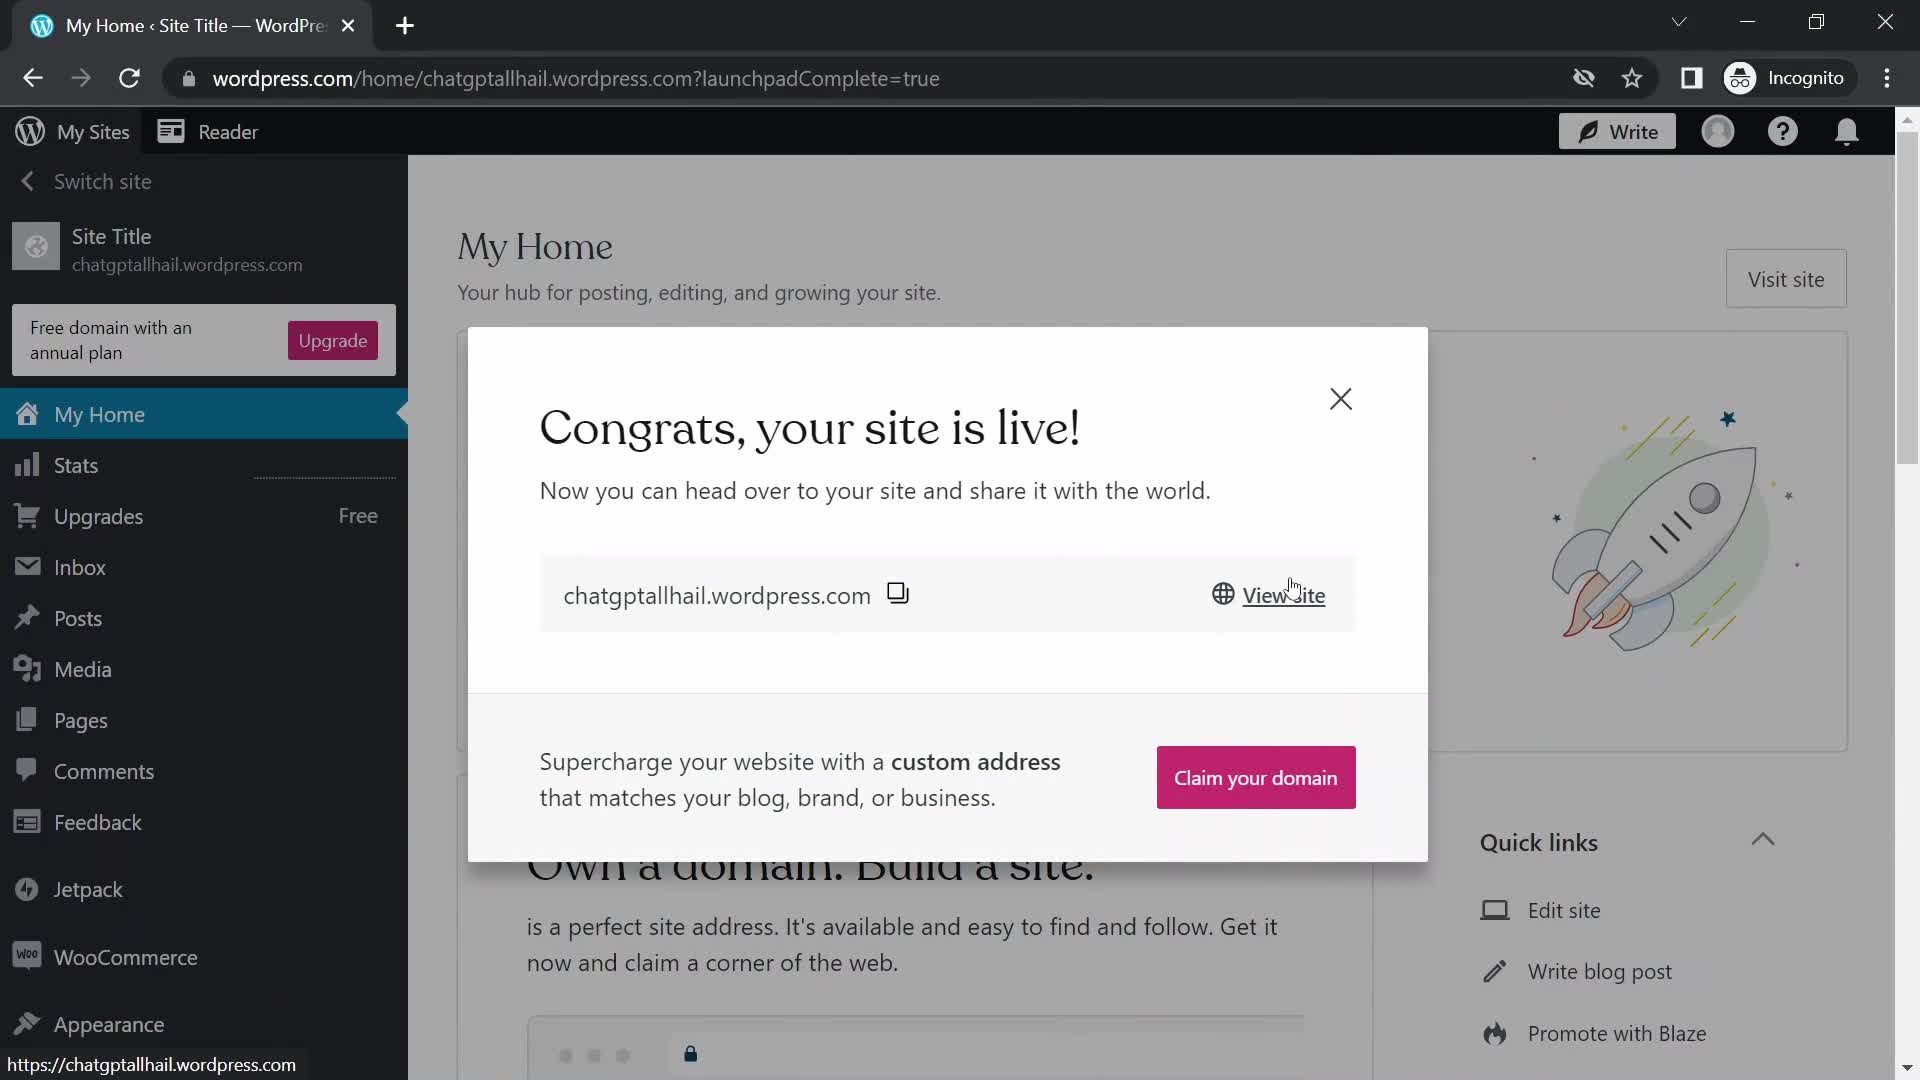The image size is (1920, 1080).
Task: Click the Notifications bell icon
Action: tap(1849, 131)
